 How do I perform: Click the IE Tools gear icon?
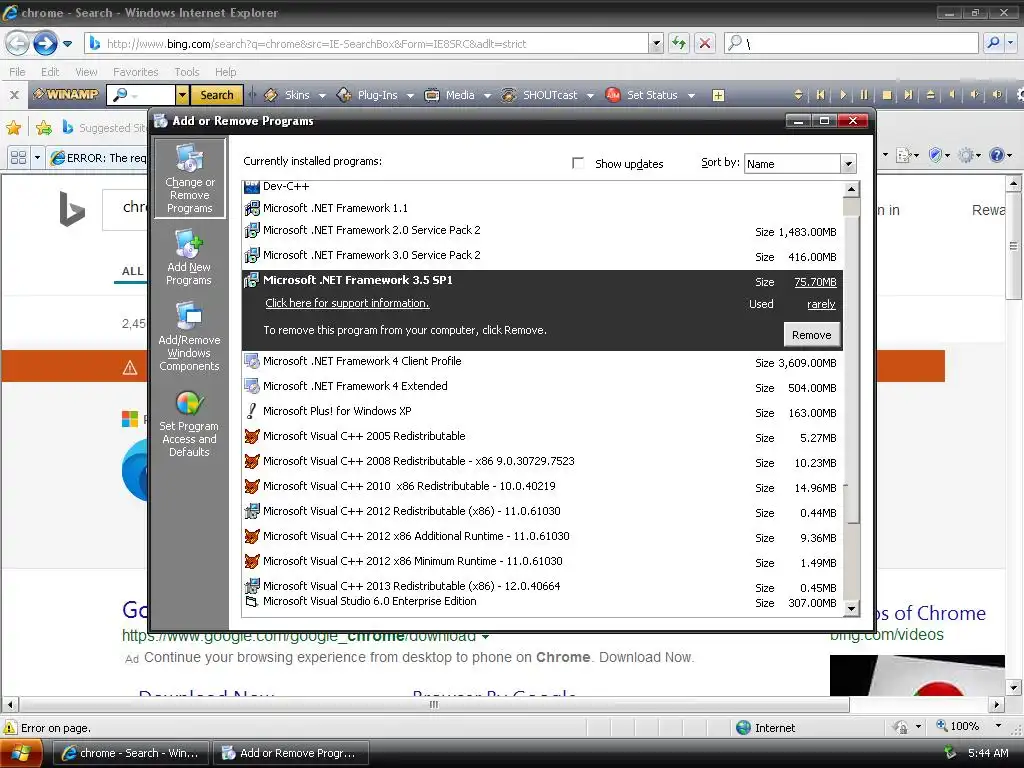coord(965,155)
